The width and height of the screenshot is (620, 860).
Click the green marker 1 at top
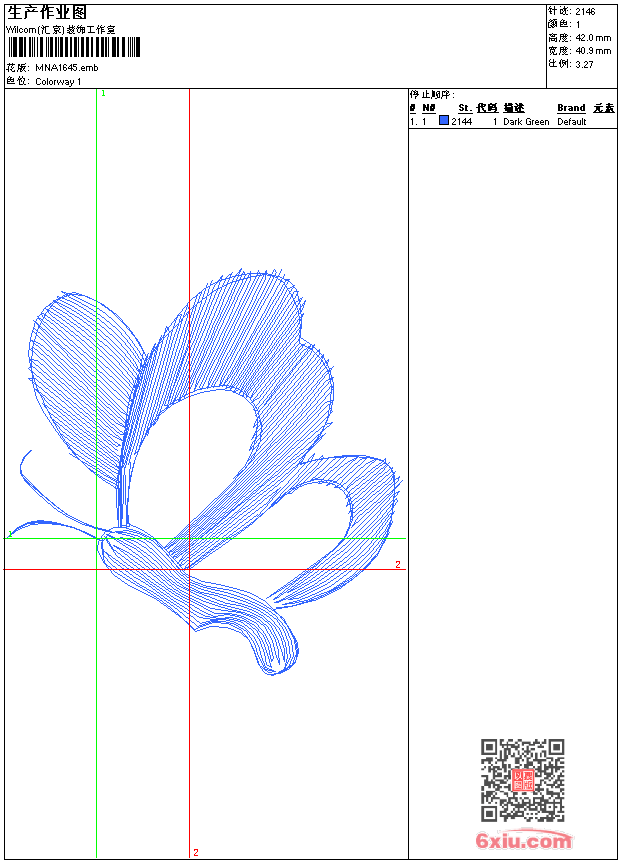103,93
